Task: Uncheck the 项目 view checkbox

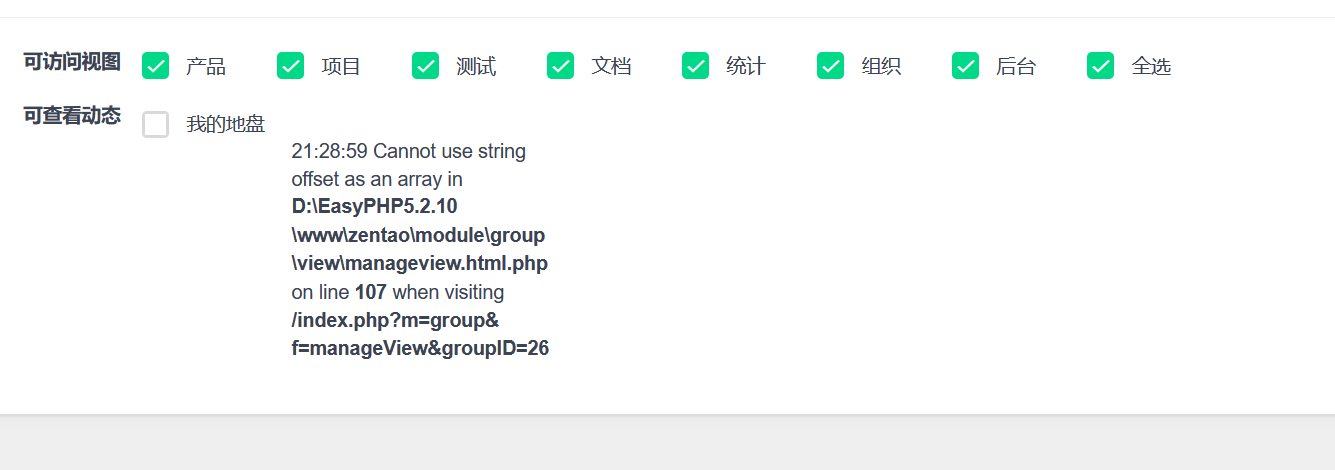Action: click(290, 66)
